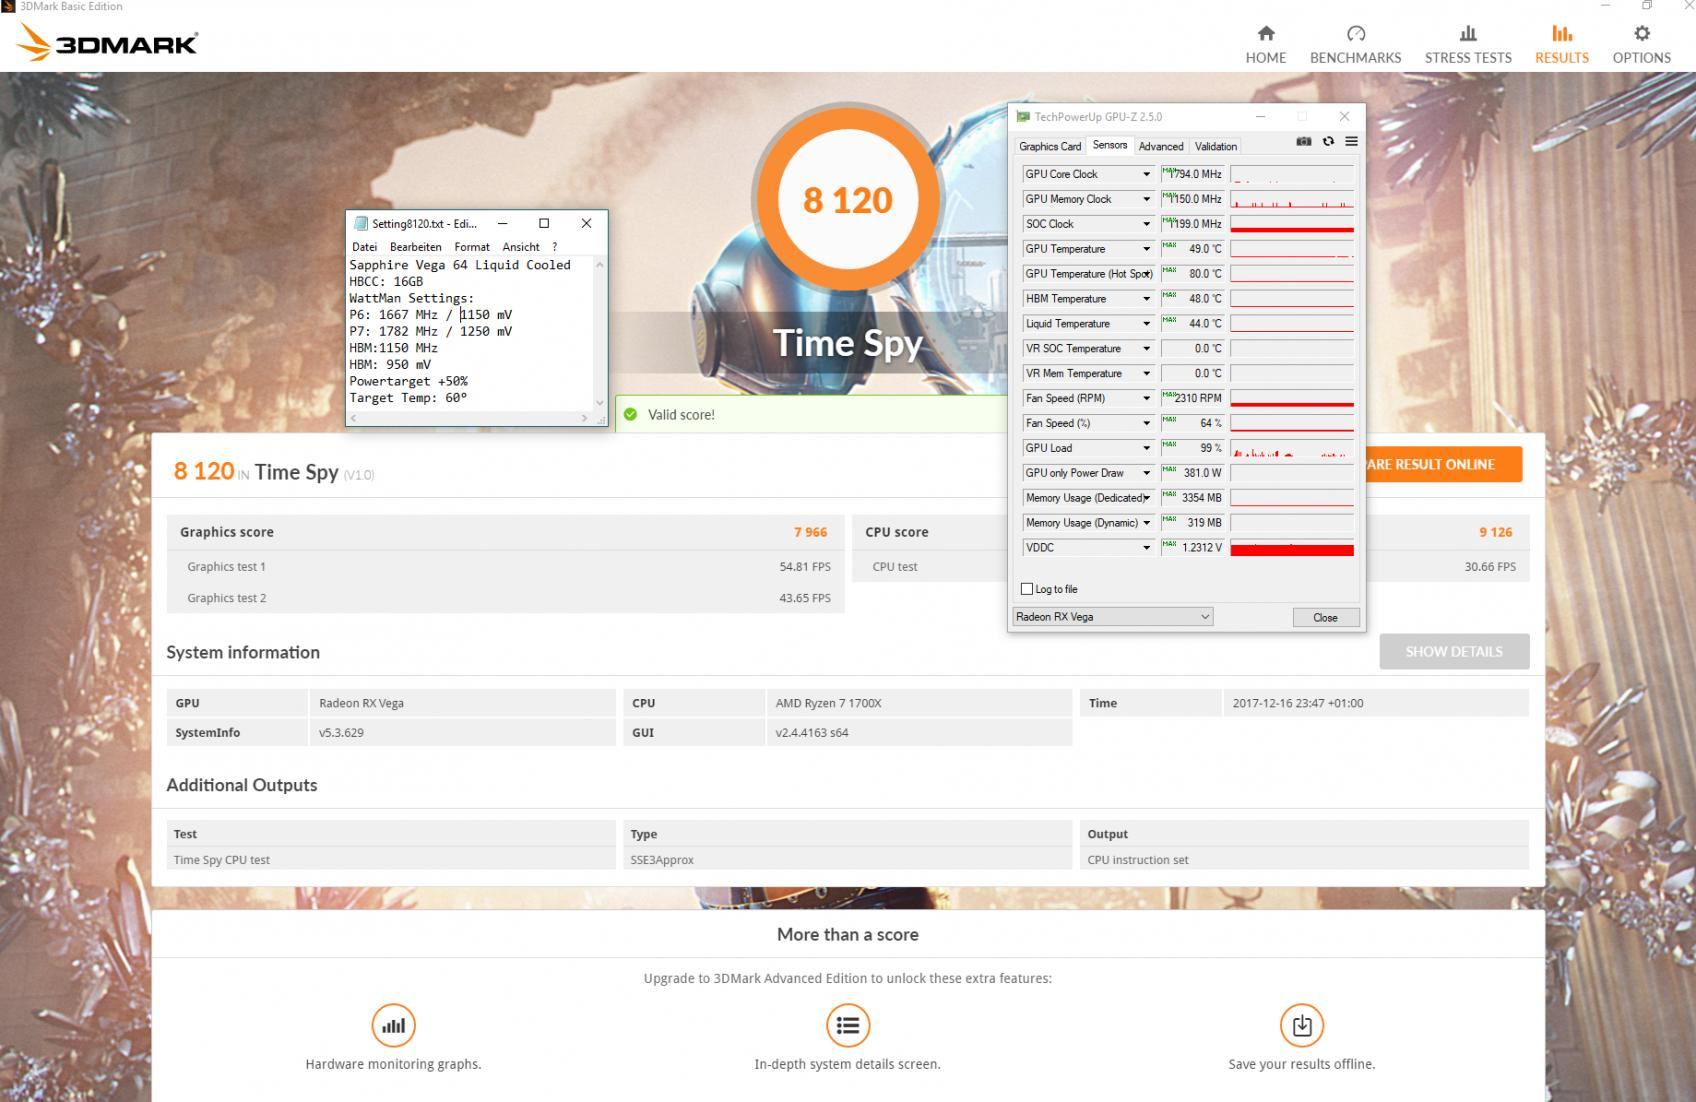Open the ? help menu in Notepad
This screenshot has width=1696, height=1102.
click(554, 247)
